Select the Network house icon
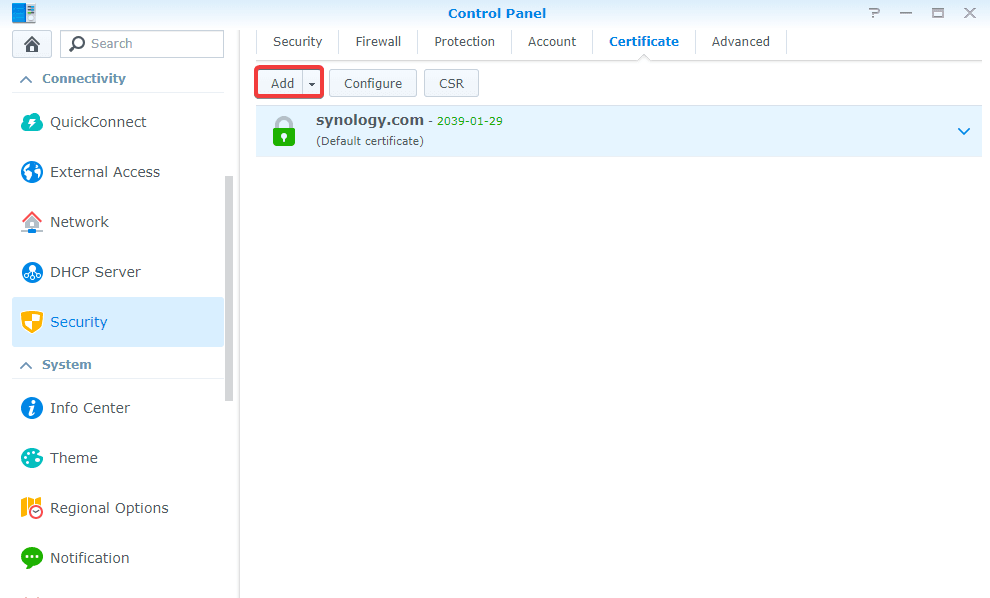 (32, 222)
